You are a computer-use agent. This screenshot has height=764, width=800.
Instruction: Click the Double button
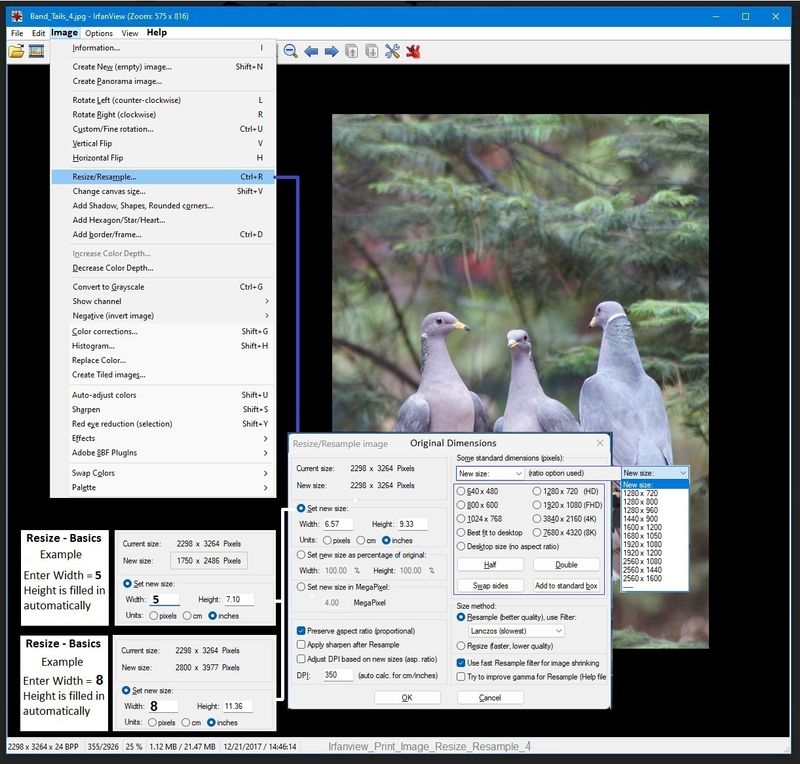(566, 564)
